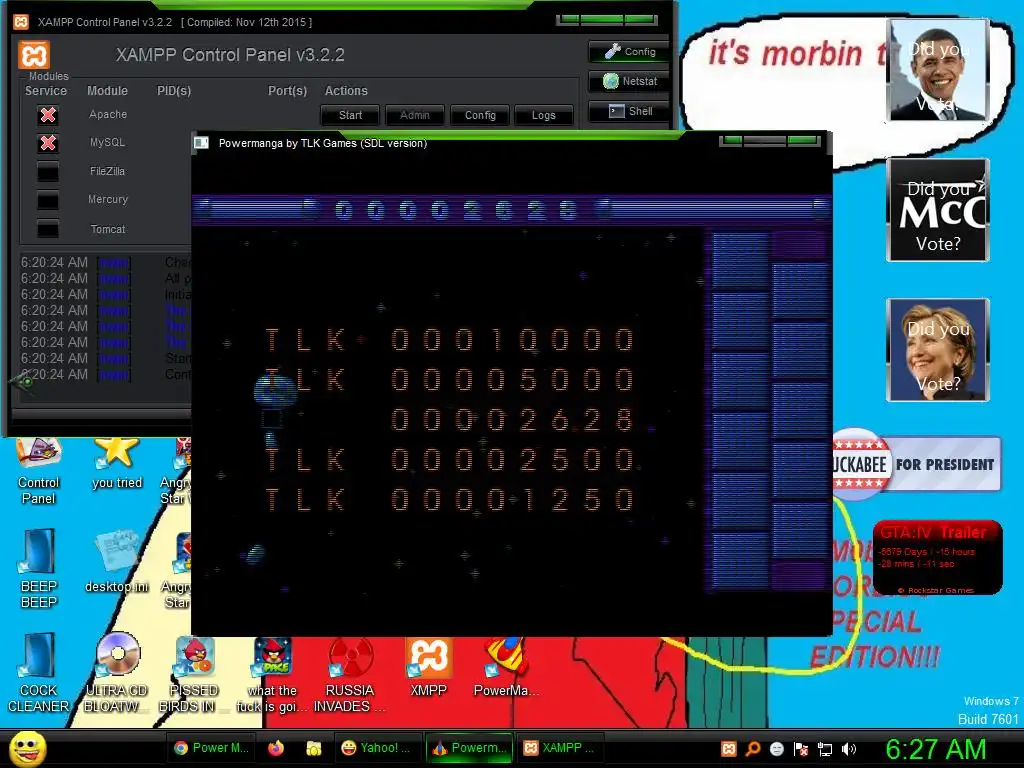Click the 'TLK 00005000' high score row

(450, 379)
